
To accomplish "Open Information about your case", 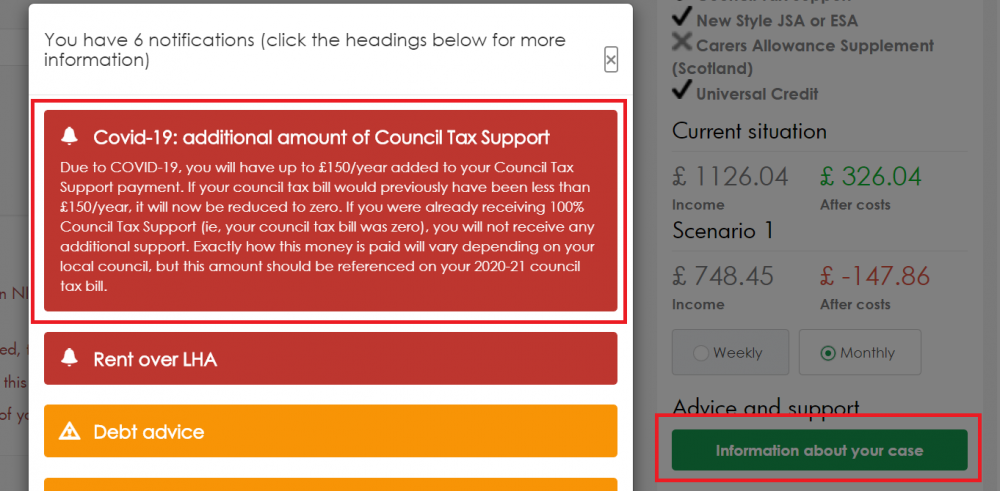I will [820, 450].
